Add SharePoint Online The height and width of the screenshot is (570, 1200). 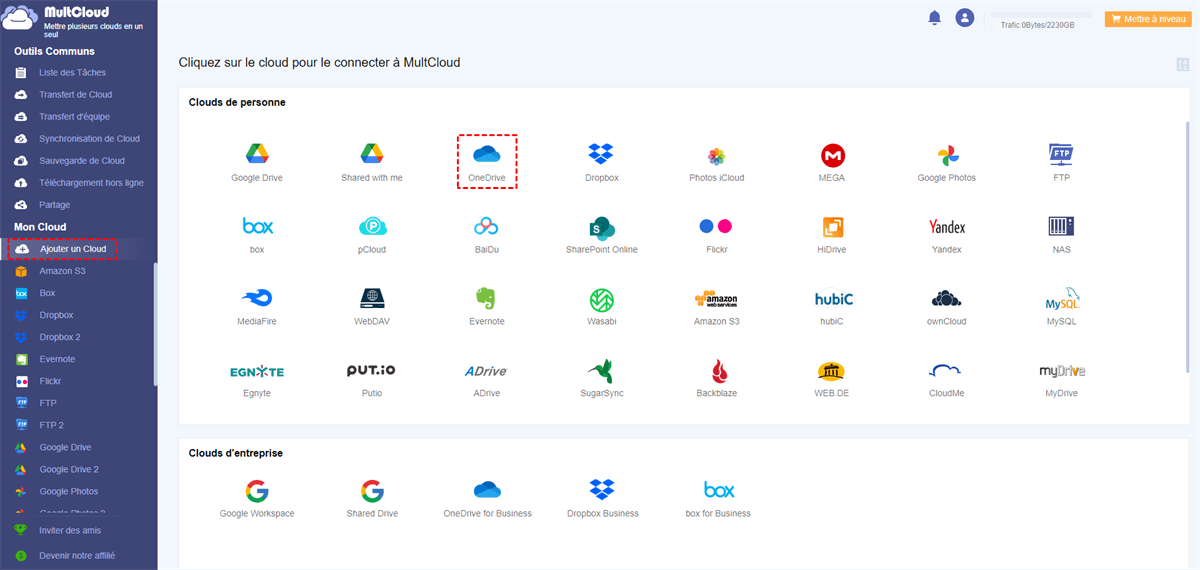(601, 235)
